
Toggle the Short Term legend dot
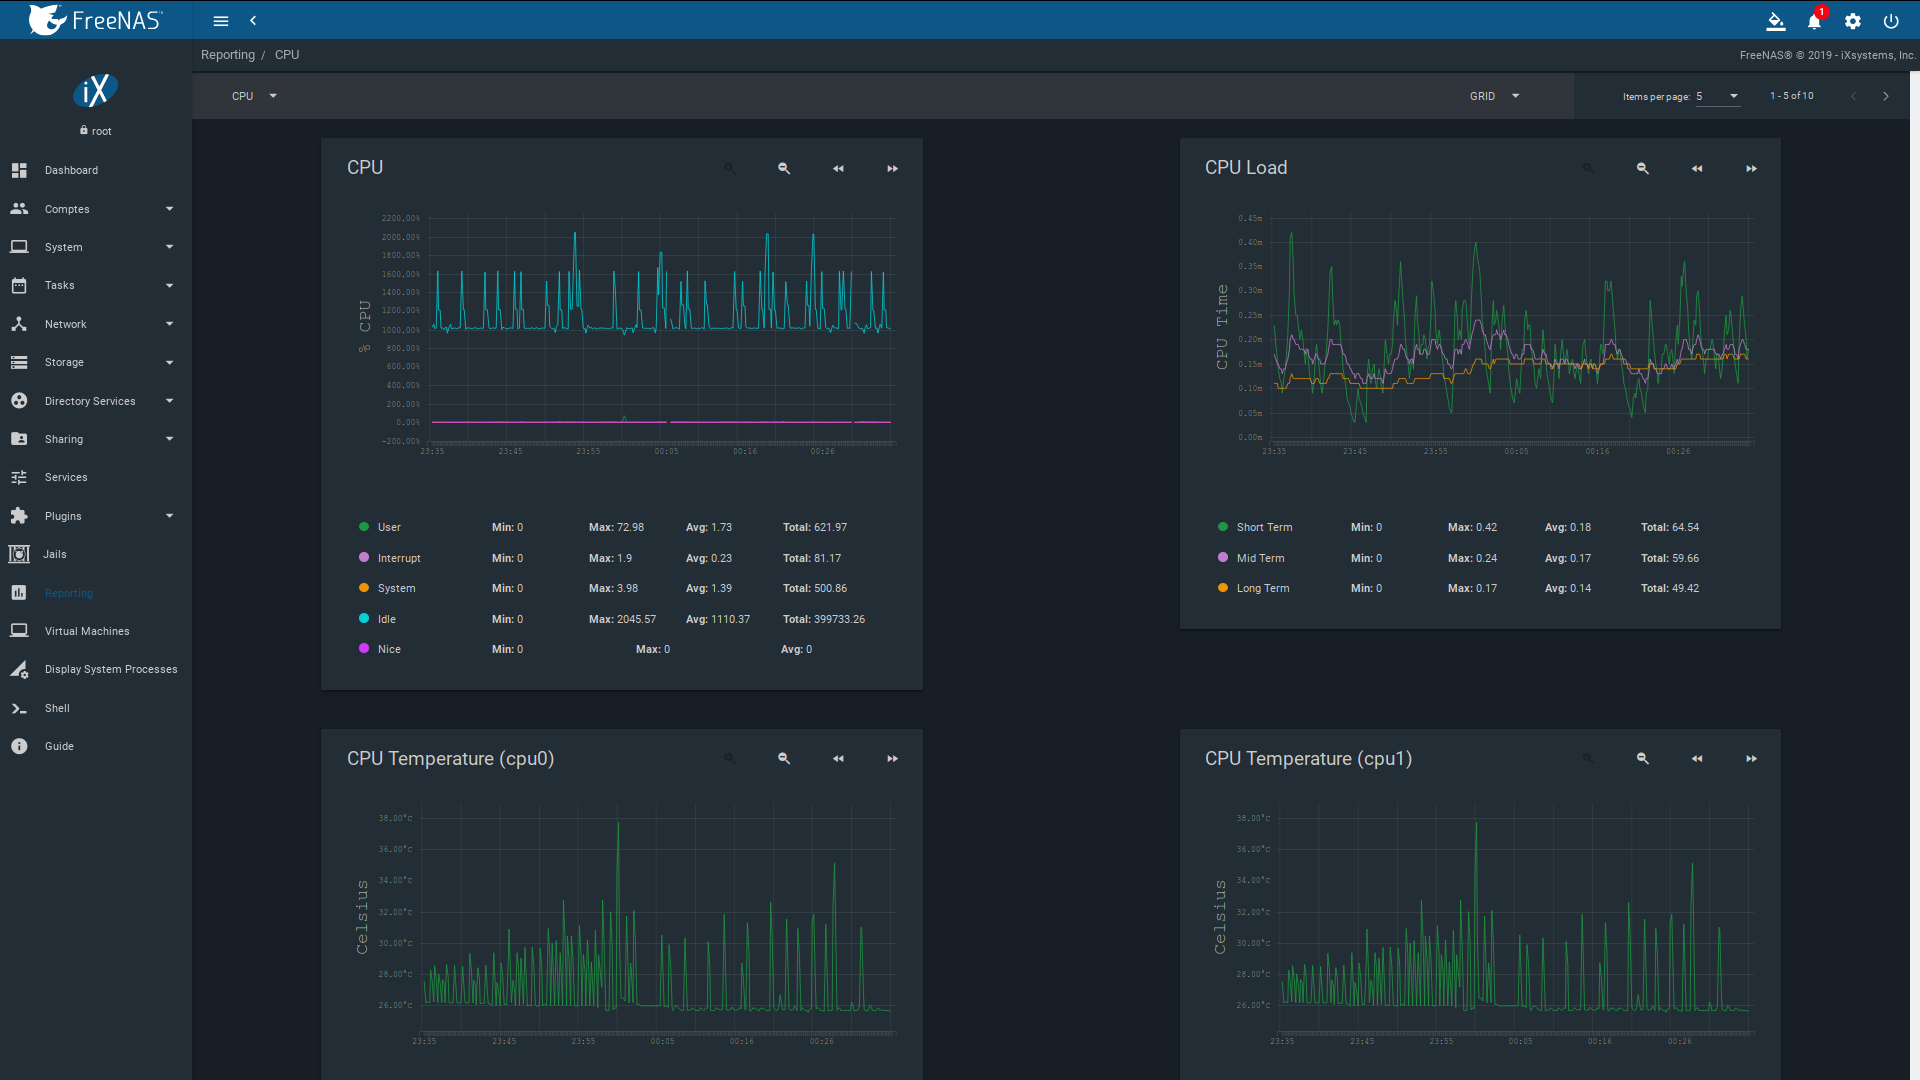(x=1222, y=527)
